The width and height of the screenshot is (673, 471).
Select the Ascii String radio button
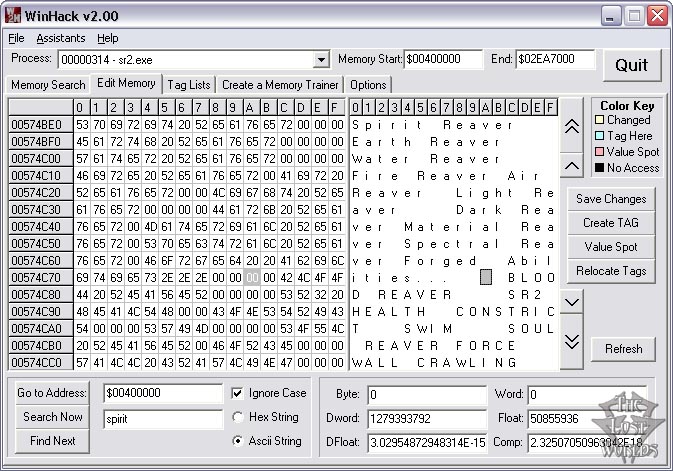tap(237, 441)
